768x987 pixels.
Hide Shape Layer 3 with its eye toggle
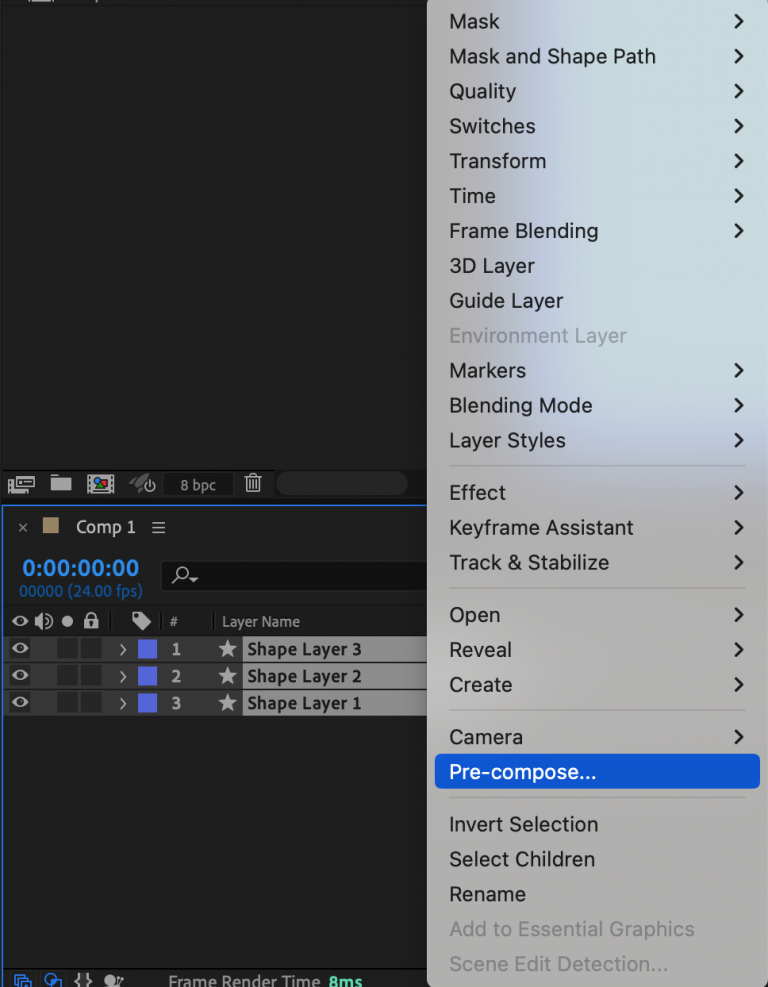[x=18, y=649]
